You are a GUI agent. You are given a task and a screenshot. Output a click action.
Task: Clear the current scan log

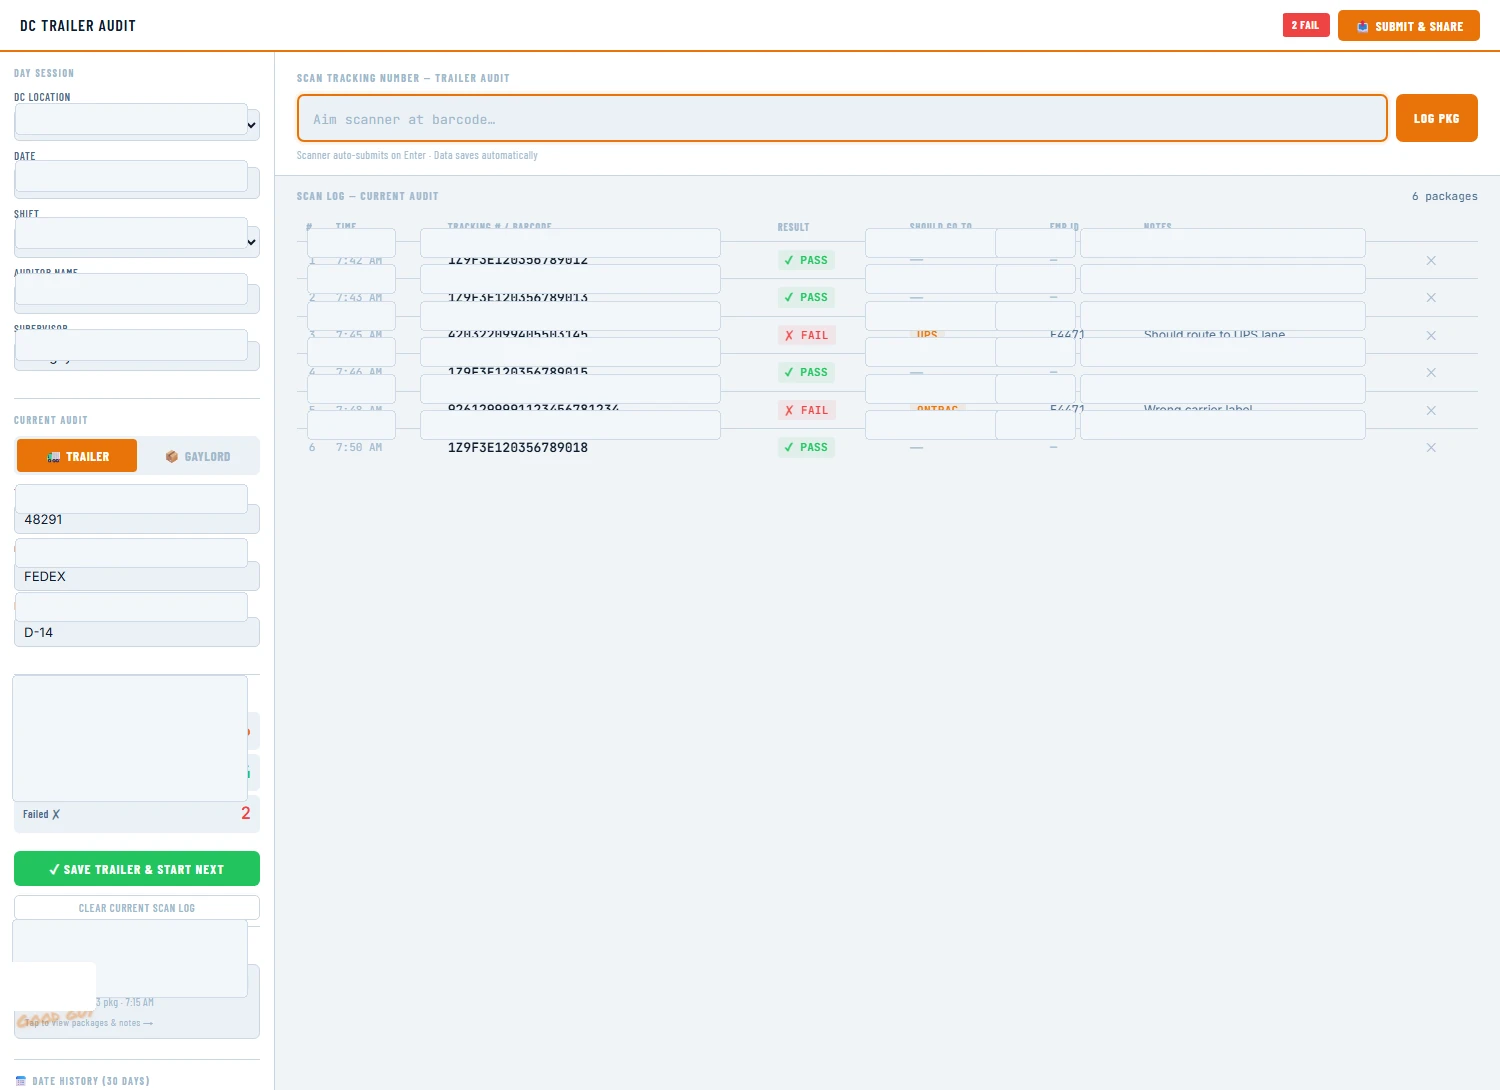click(137, 908)
